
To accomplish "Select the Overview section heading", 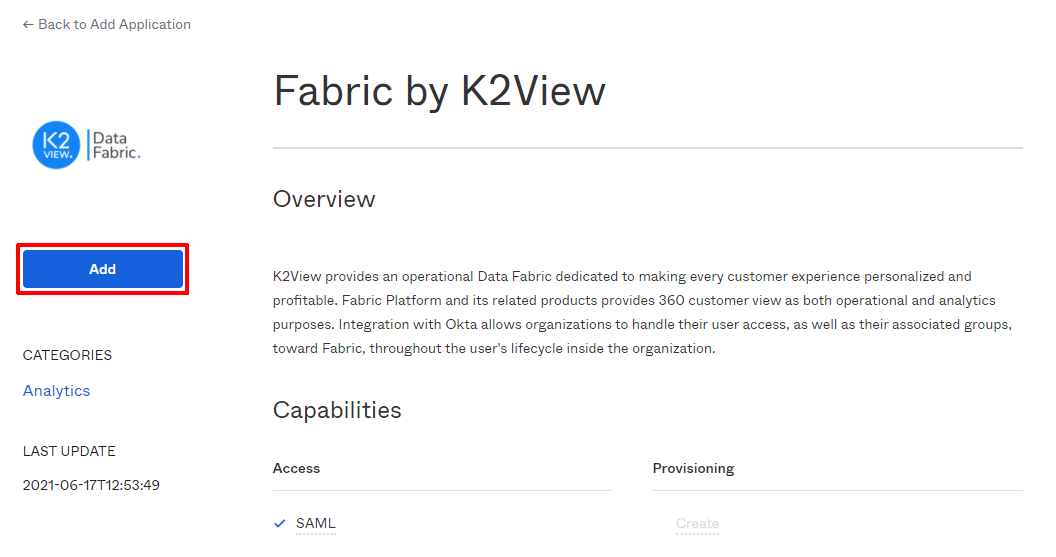I will (x=324, y=199).
